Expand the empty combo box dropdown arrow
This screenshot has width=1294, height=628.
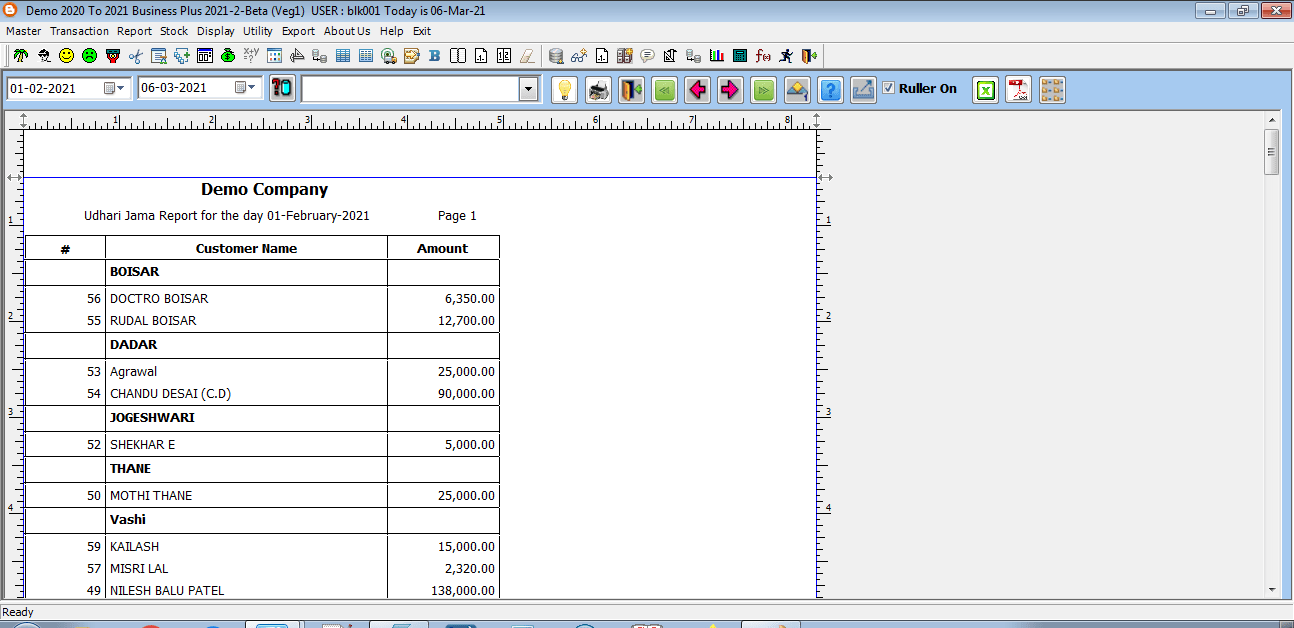528,90
